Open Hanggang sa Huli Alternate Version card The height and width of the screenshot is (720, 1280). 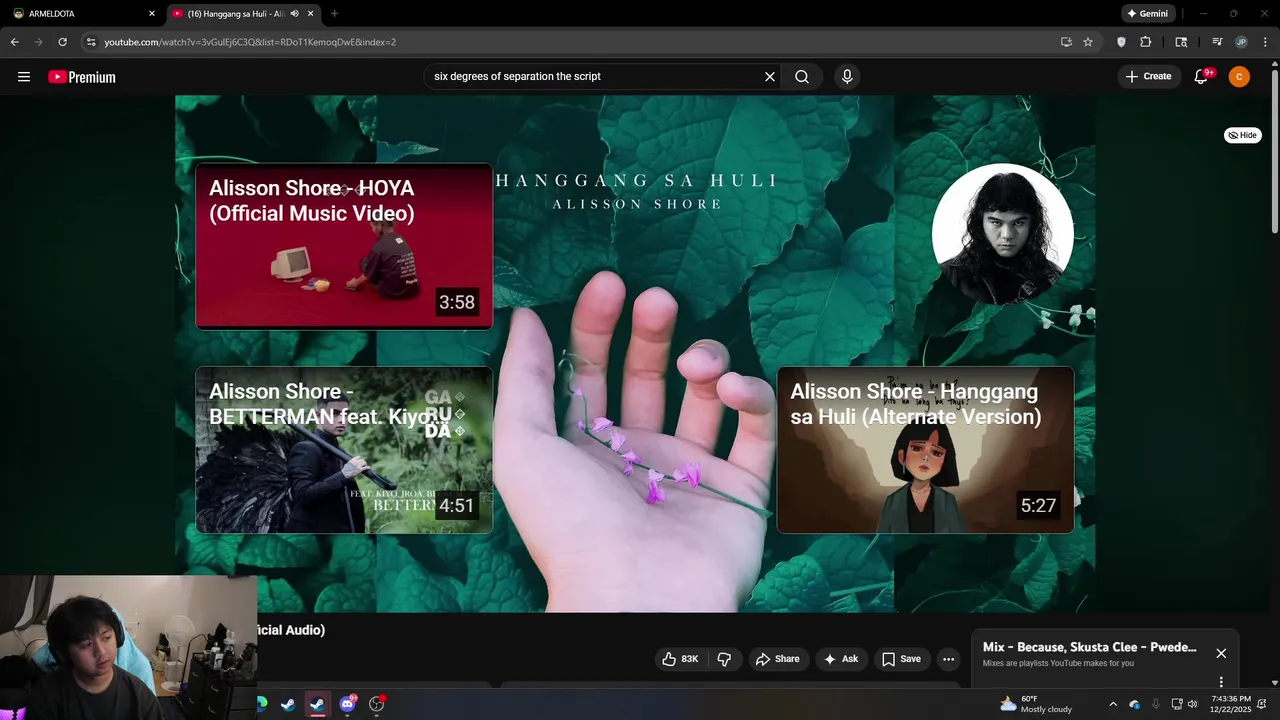[x=925, y=450]
